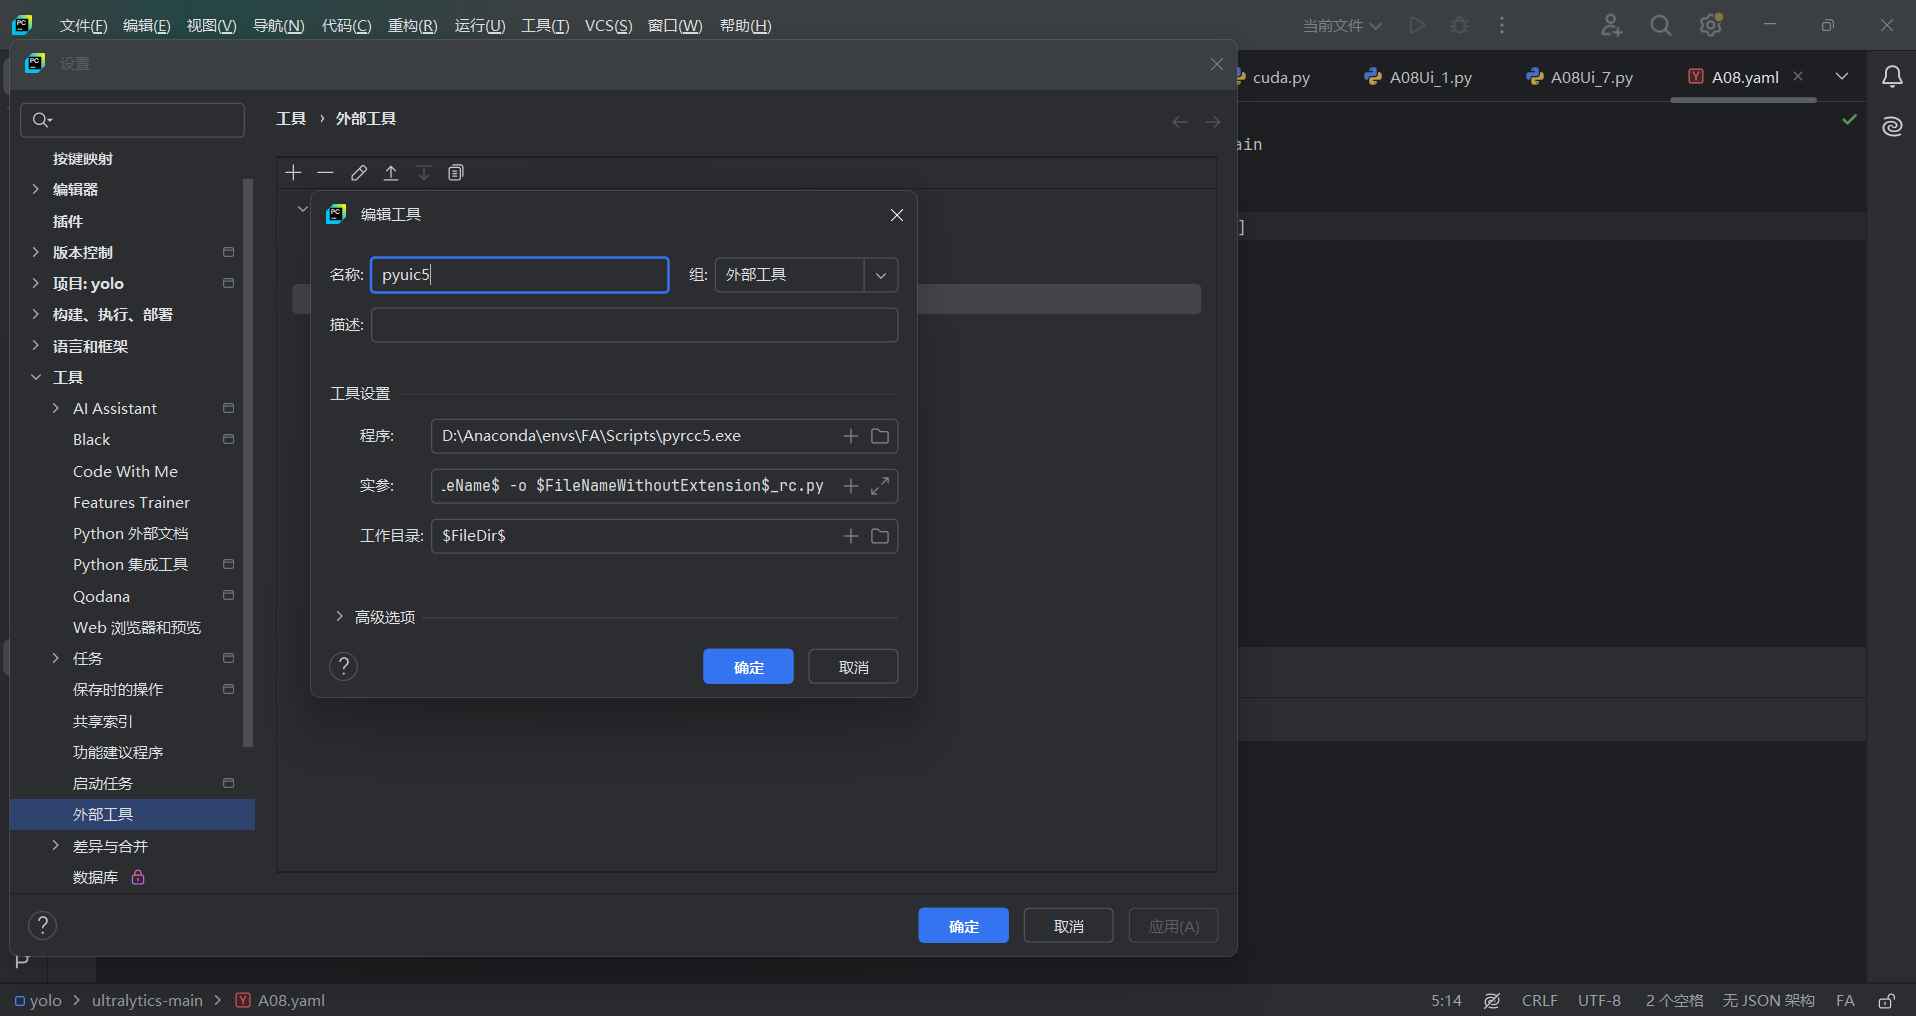Insert macro in the working directory field
The height and width of the screenshot is (1016, 1916).
pos(851,536)
